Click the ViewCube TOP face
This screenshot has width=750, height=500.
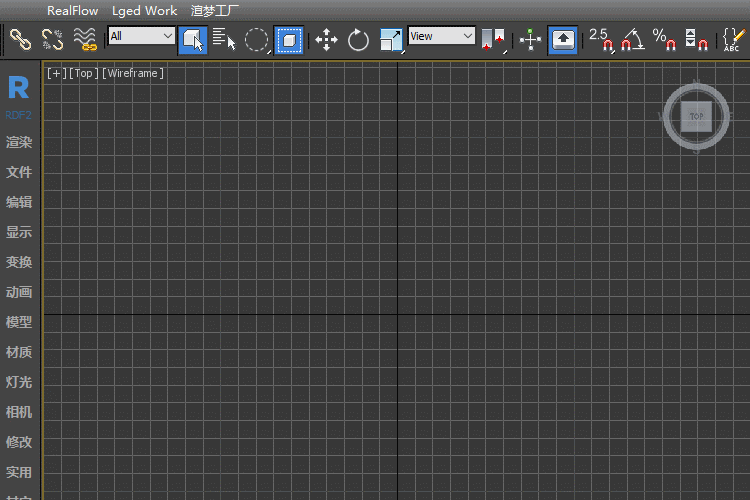pos(696,116)
